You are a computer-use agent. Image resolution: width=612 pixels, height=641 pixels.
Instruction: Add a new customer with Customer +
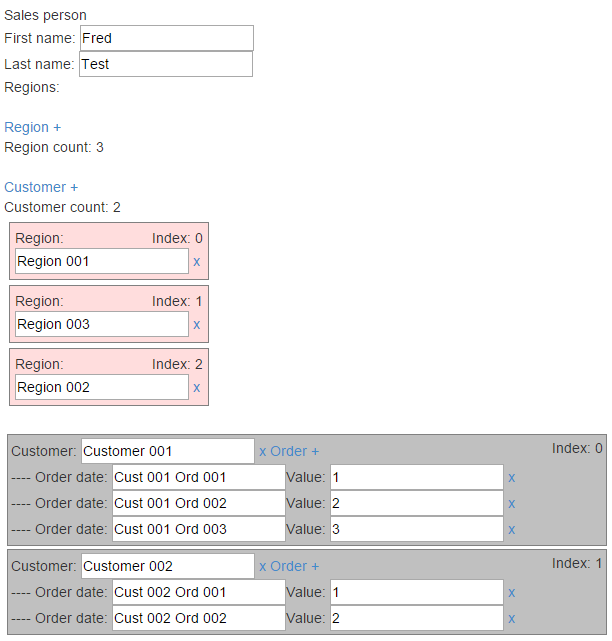coord(41,187)
